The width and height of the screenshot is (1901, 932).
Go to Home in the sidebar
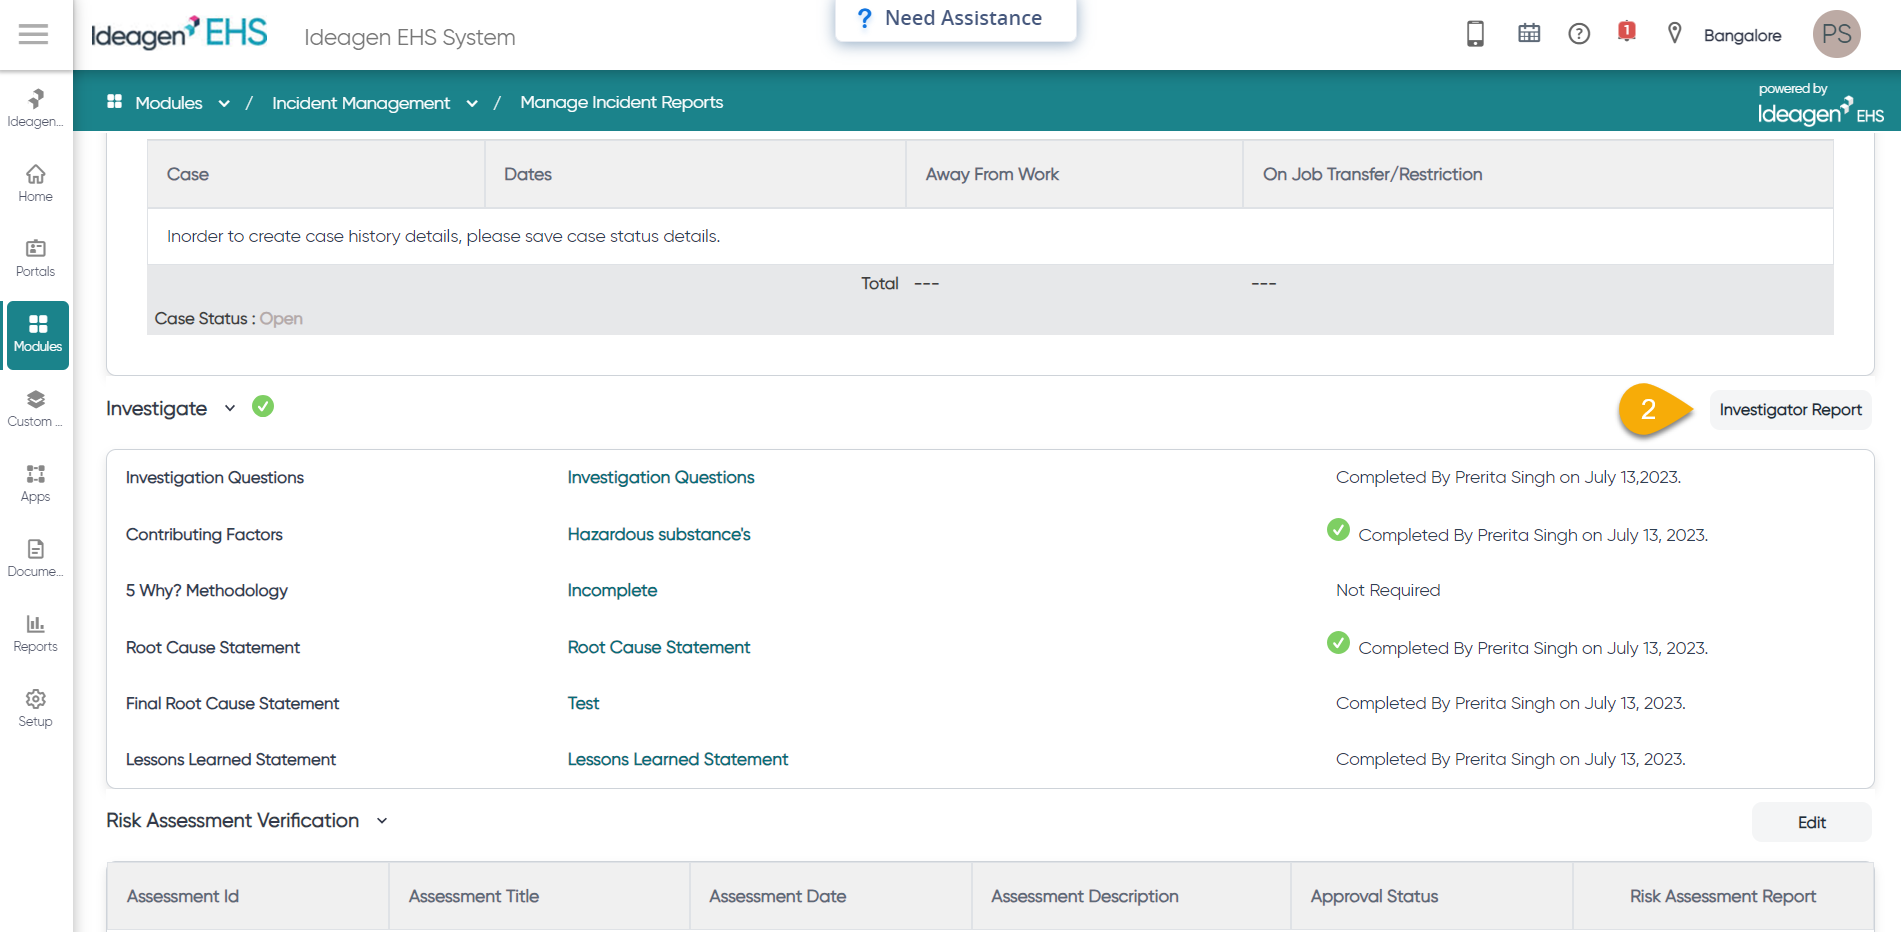[x=36, y=183]
